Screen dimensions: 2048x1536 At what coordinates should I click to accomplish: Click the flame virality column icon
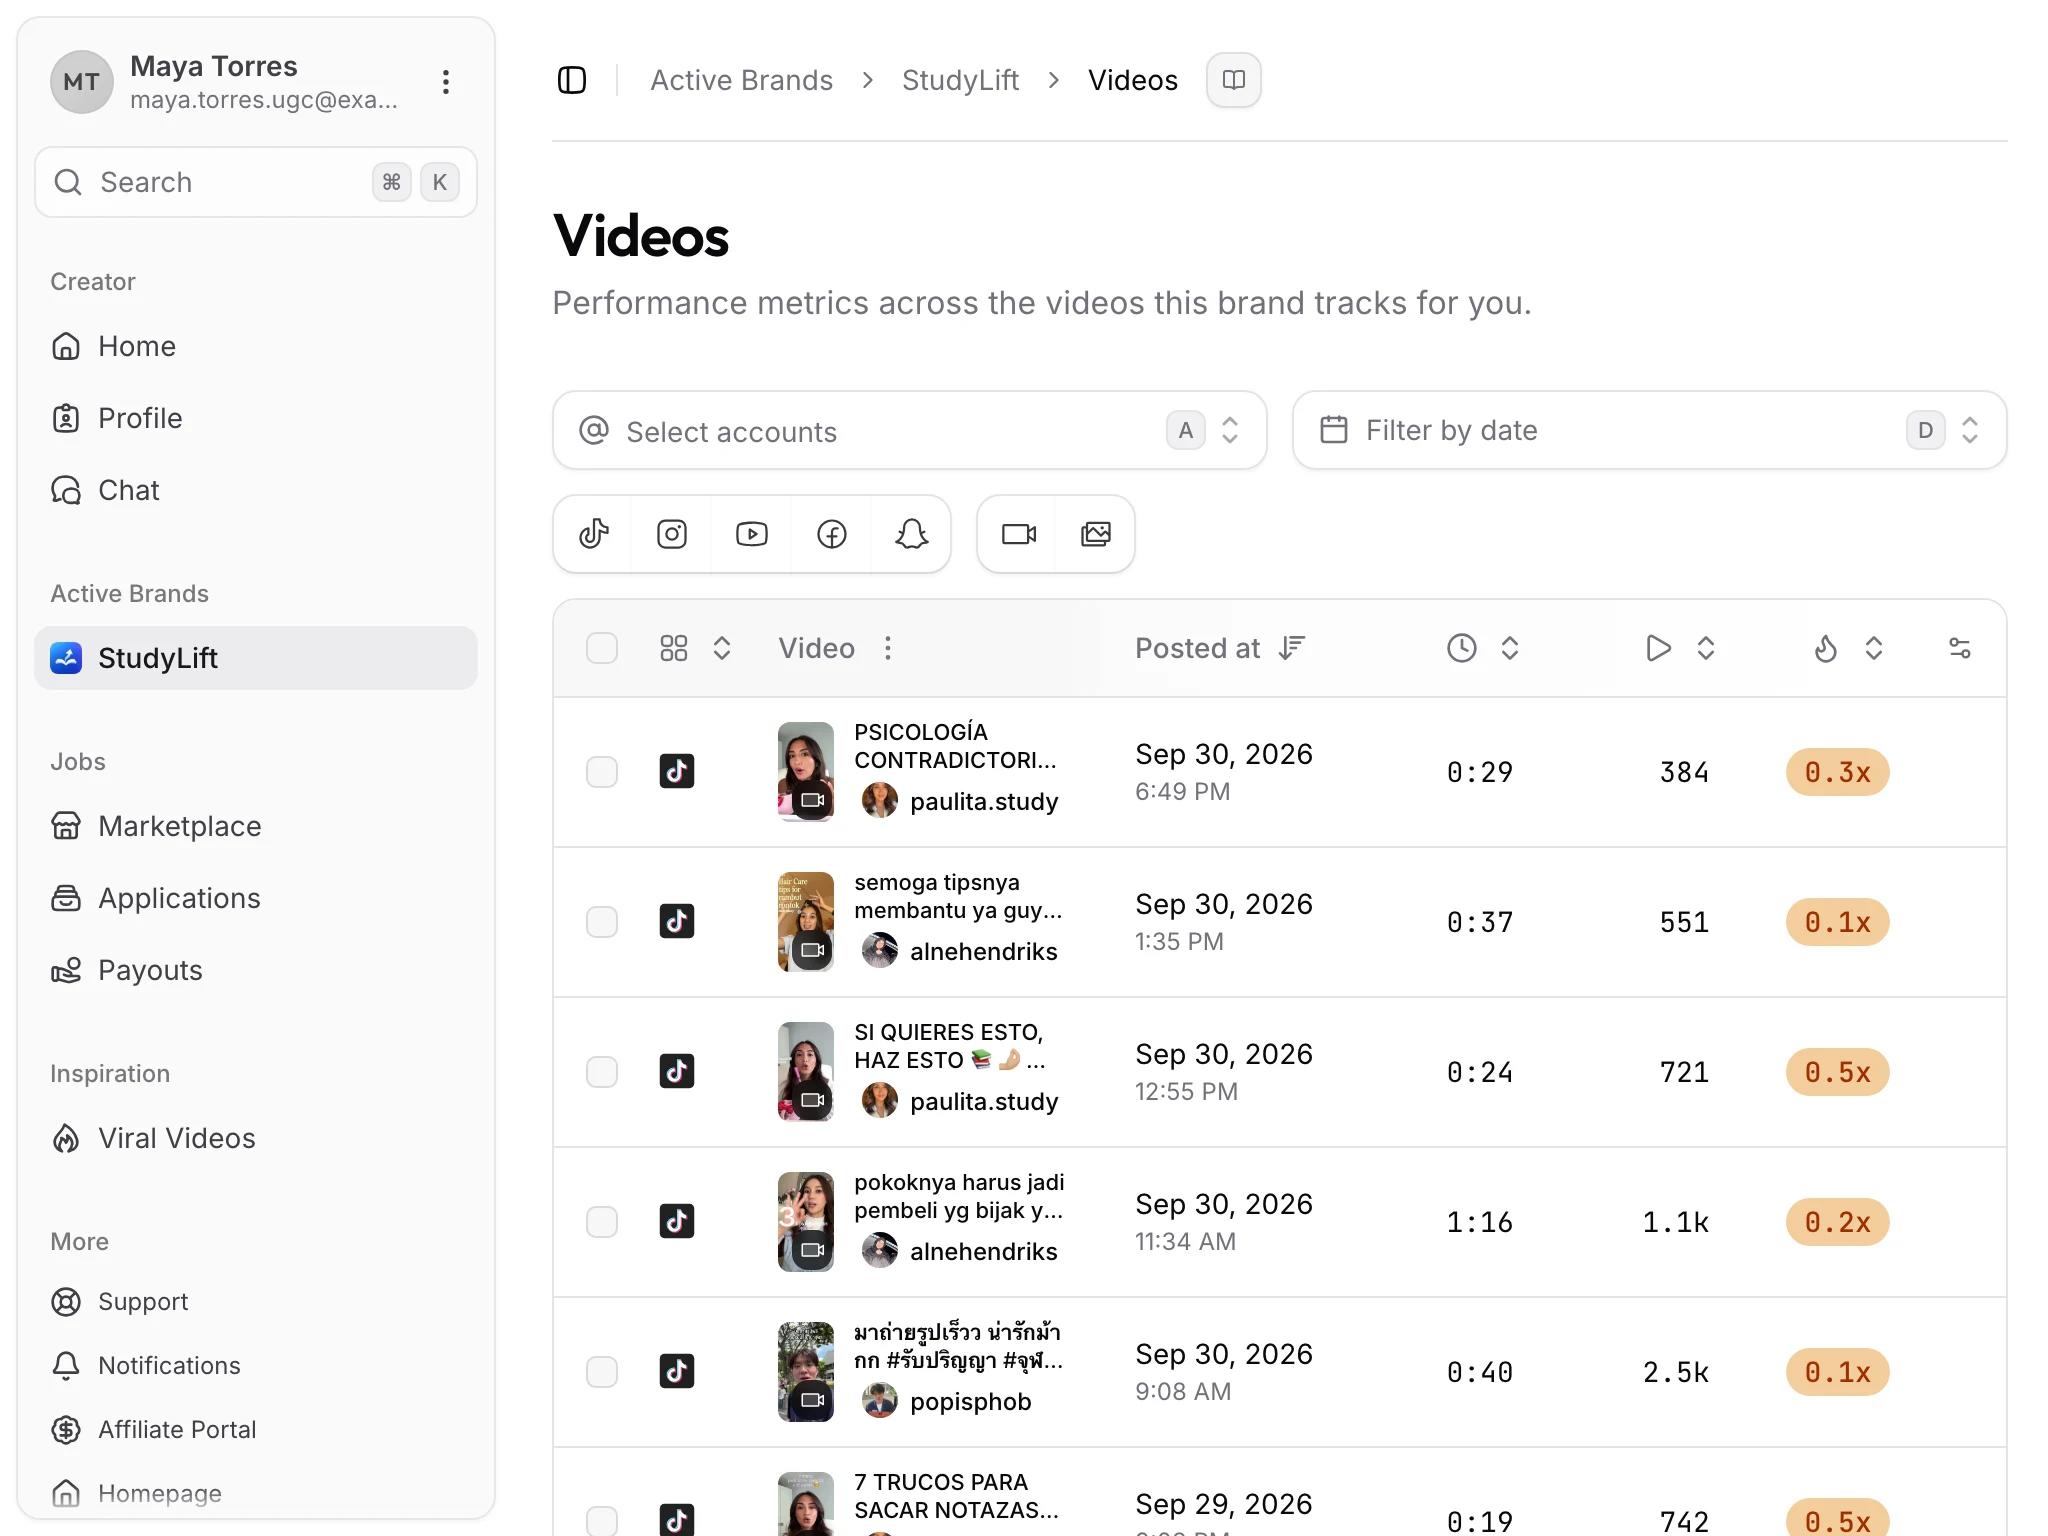pyautogui.click(x=1826, y=648)
